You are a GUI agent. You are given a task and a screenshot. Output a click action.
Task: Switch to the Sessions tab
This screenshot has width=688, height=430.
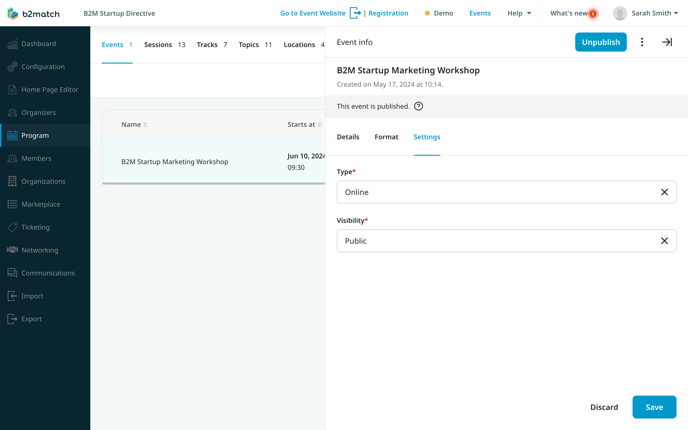tap(165, 45)
